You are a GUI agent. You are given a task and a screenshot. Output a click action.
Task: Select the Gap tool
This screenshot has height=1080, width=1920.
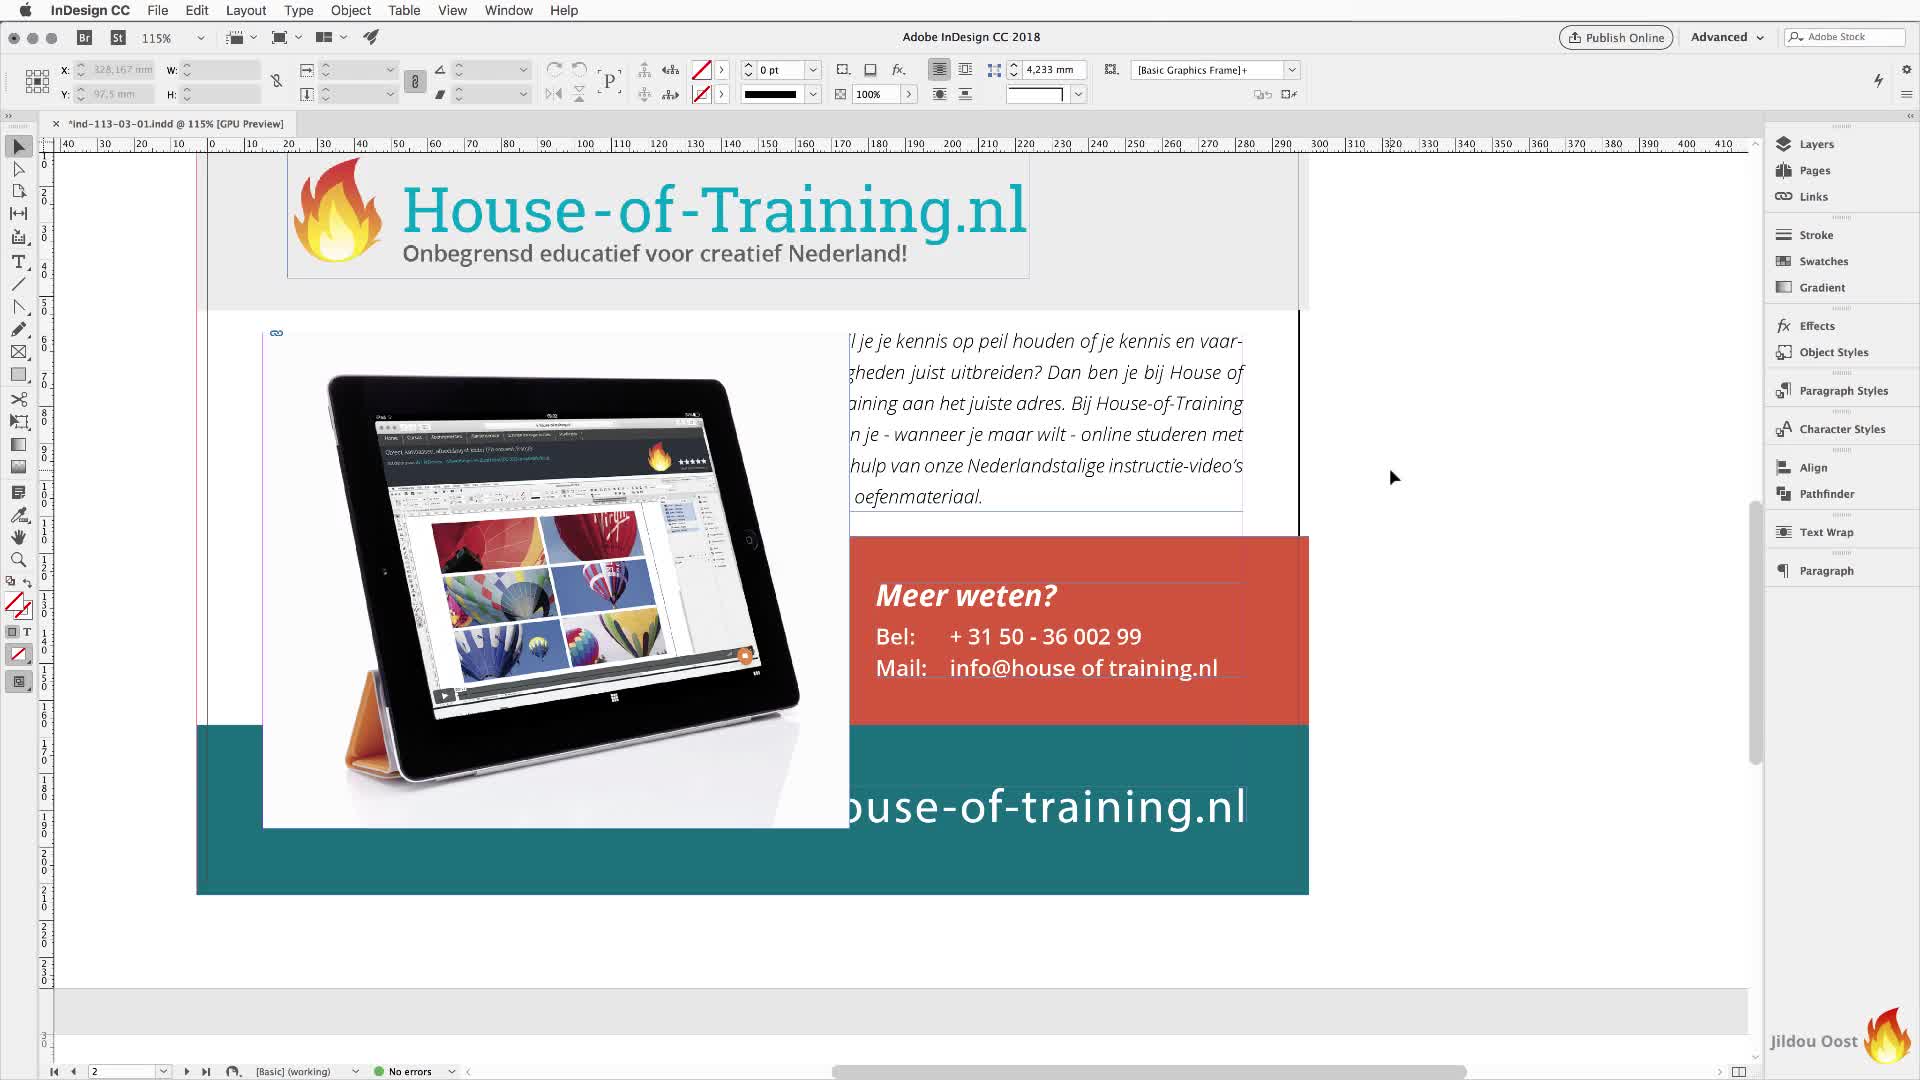click(x=18, y=213)
